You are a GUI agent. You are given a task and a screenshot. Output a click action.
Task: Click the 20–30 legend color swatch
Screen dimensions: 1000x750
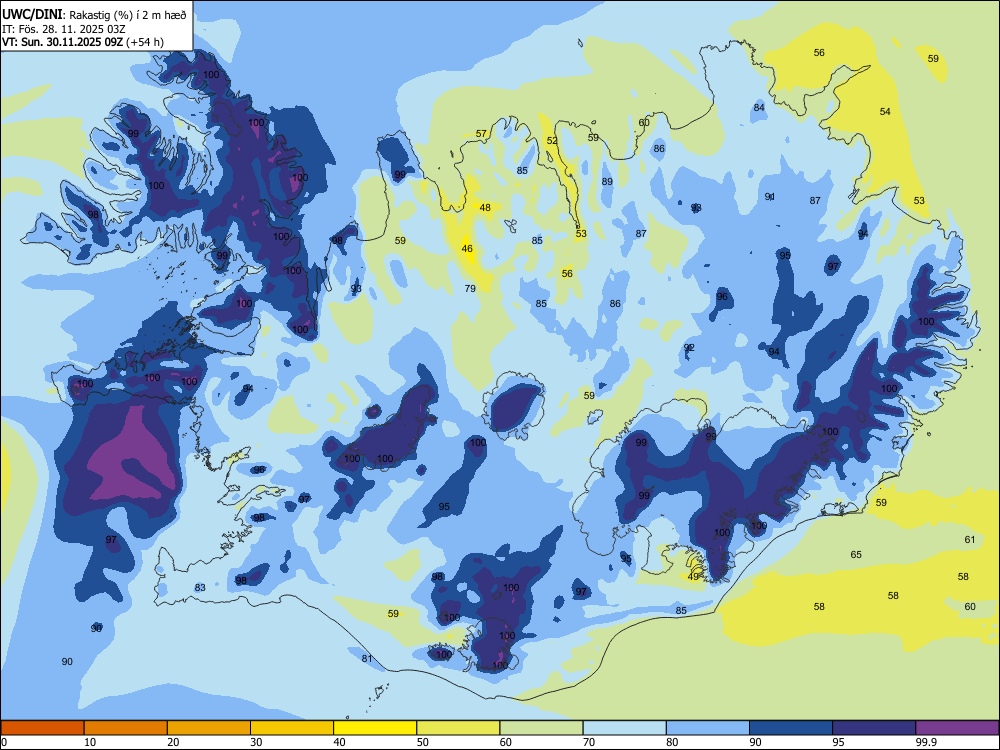[209, 727]
